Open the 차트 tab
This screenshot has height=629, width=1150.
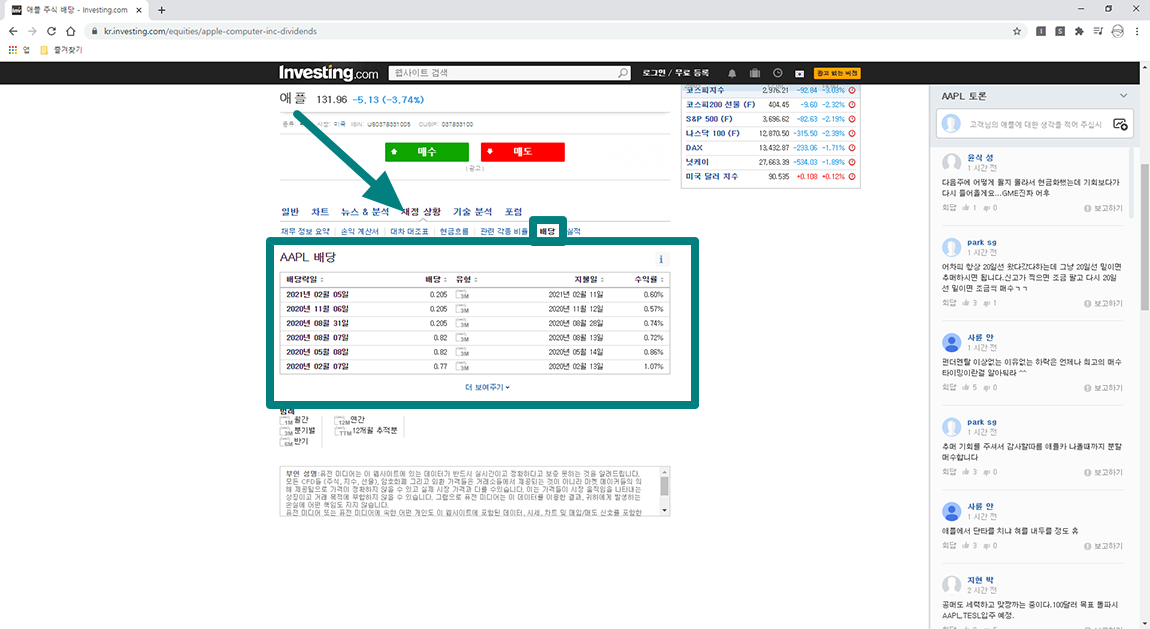[320, 212]
